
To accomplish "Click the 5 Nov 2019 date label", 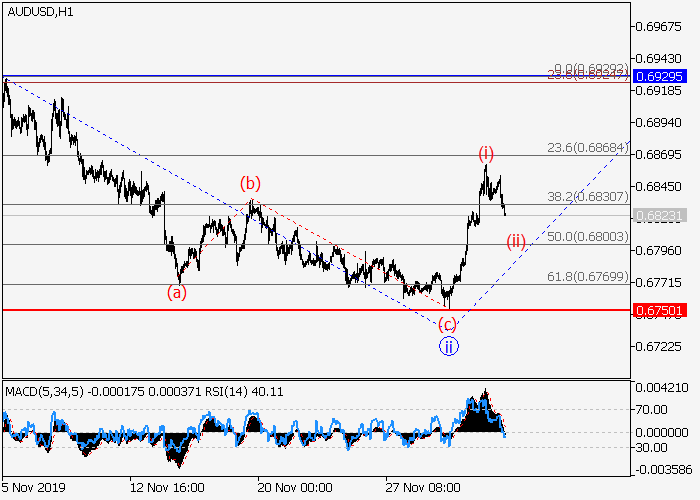I will tap(34, 487).
